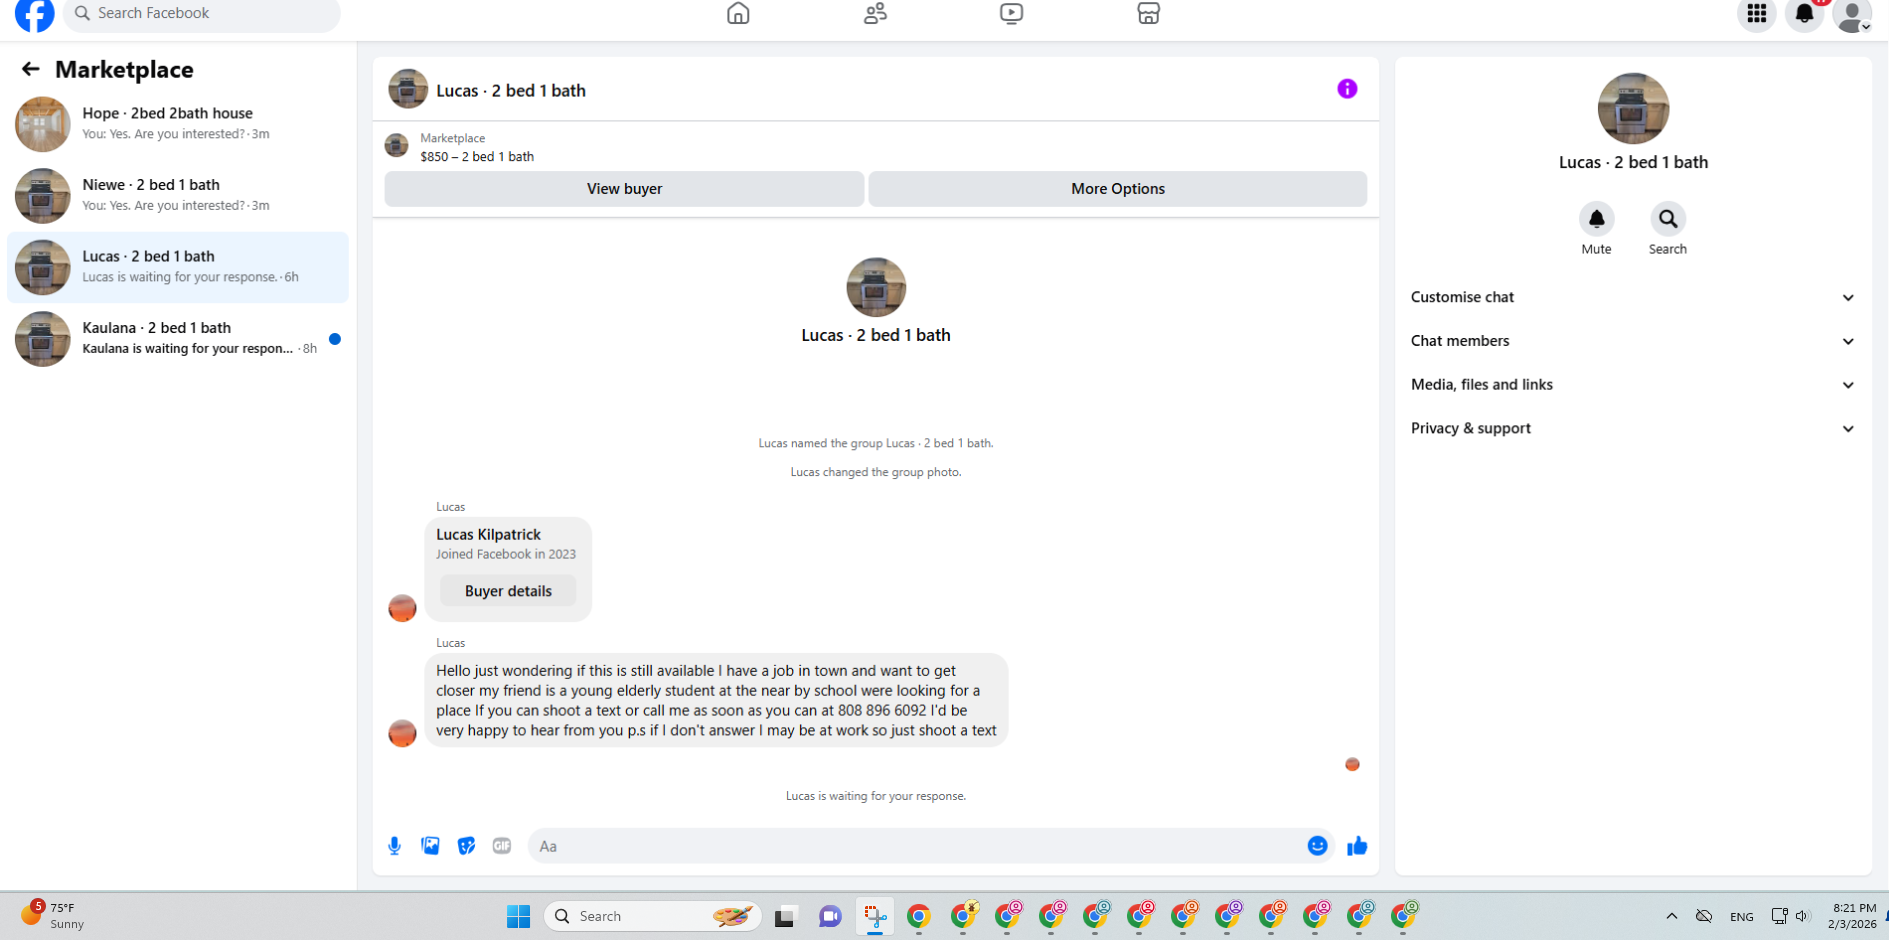Screen dimensions: 1889x940
Task: Click More Options button
Action: tap(1117, 189)
